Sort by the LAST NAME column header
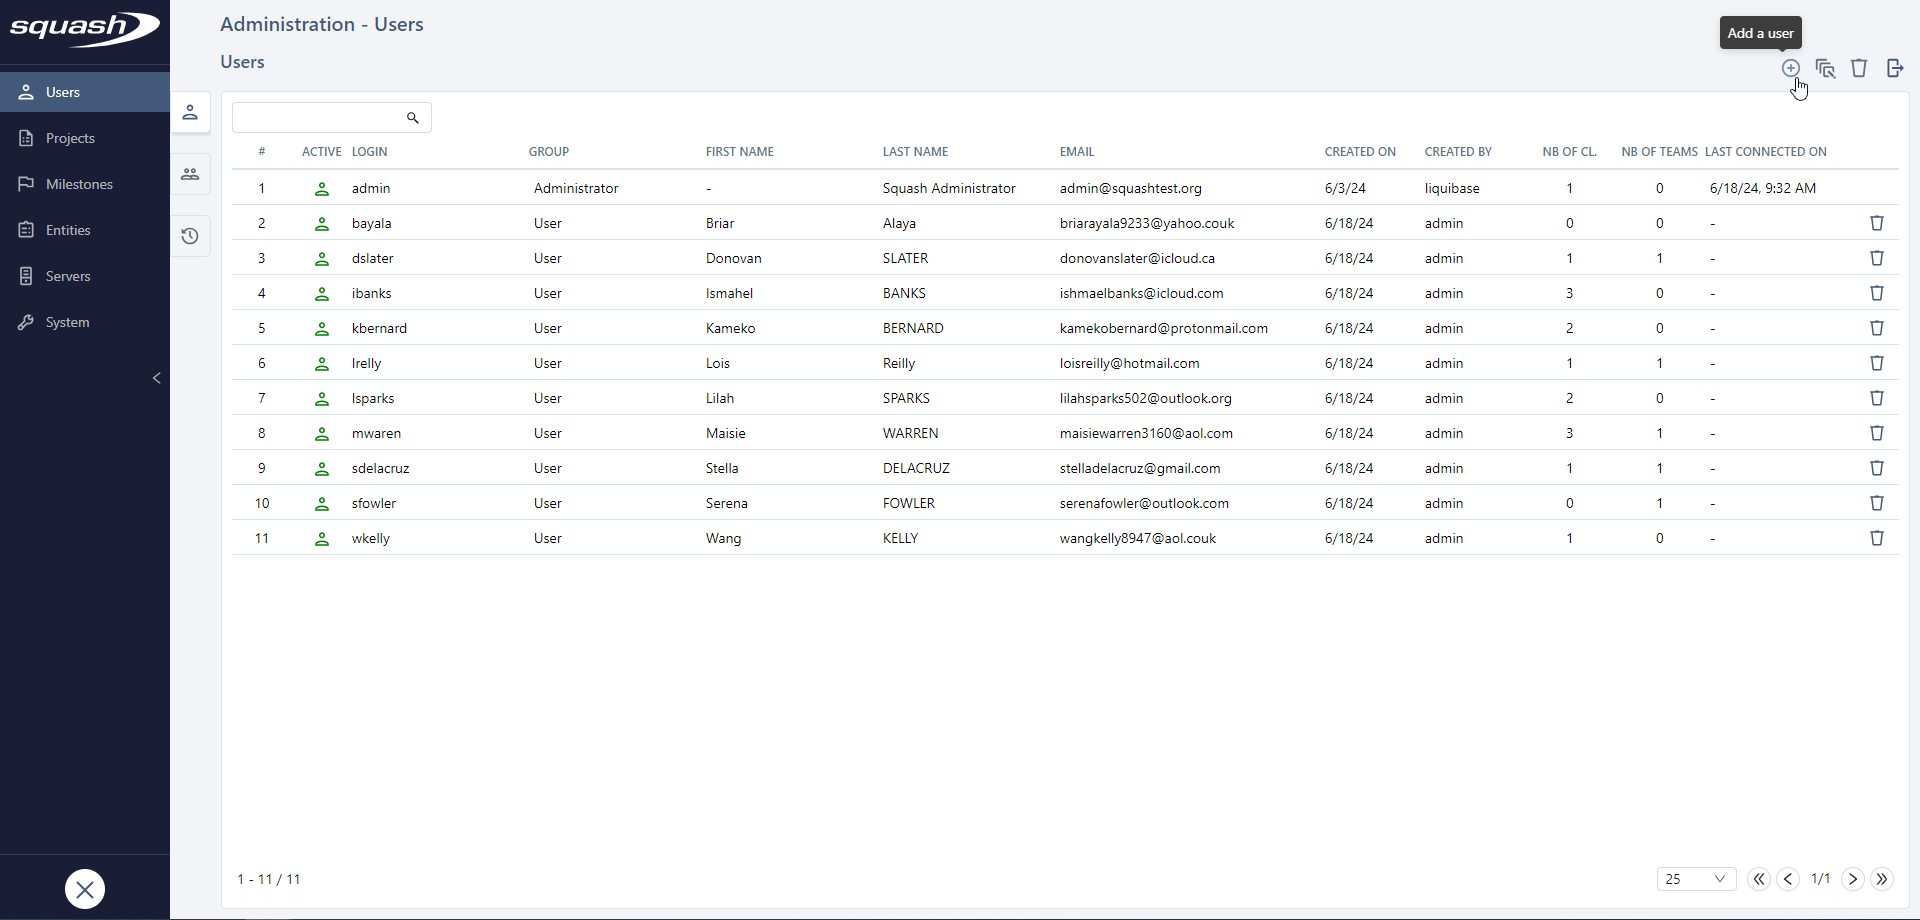Viewport: 1920px width, 920px height. [915, 152]
